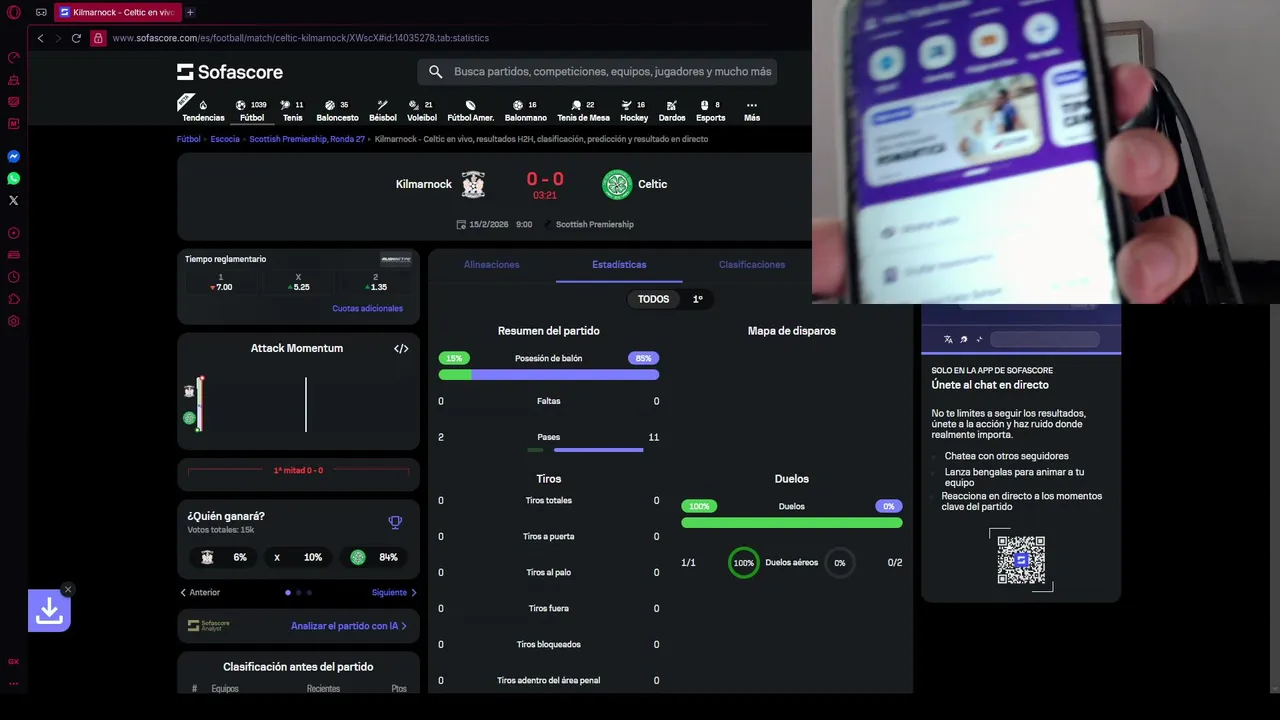Image resolution: width=1280 pixels, height=720 pixels.
Task: Click odds 1.35 for away win
Action: tap(375, 282)
